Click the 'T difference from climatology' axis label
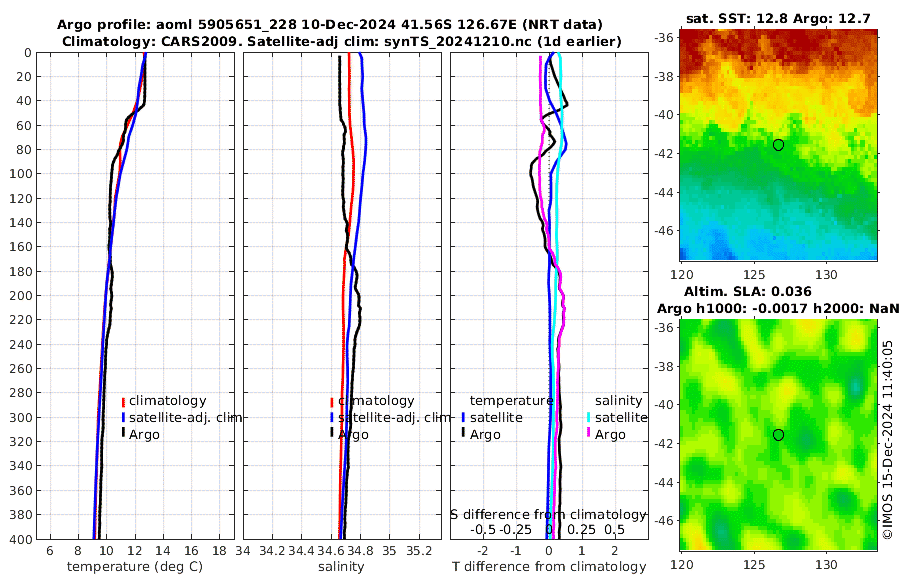 pyautogui.click(x=549, y=567)
